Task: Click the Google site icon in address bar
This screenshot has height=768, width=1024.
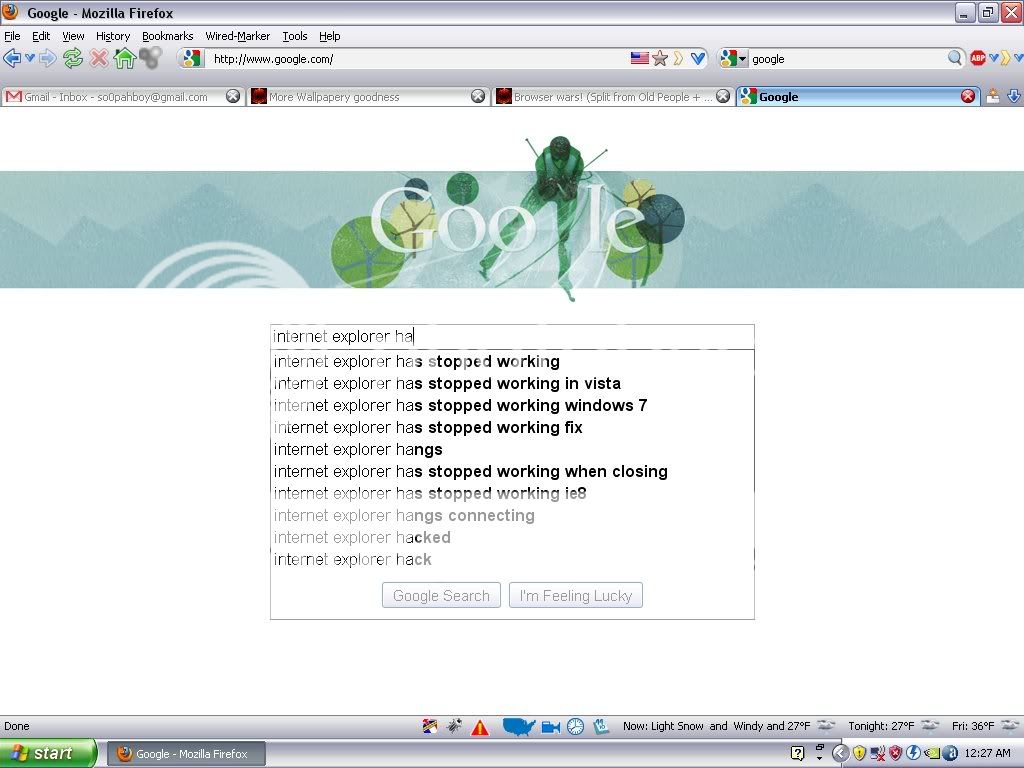Action: click(192, 59)
